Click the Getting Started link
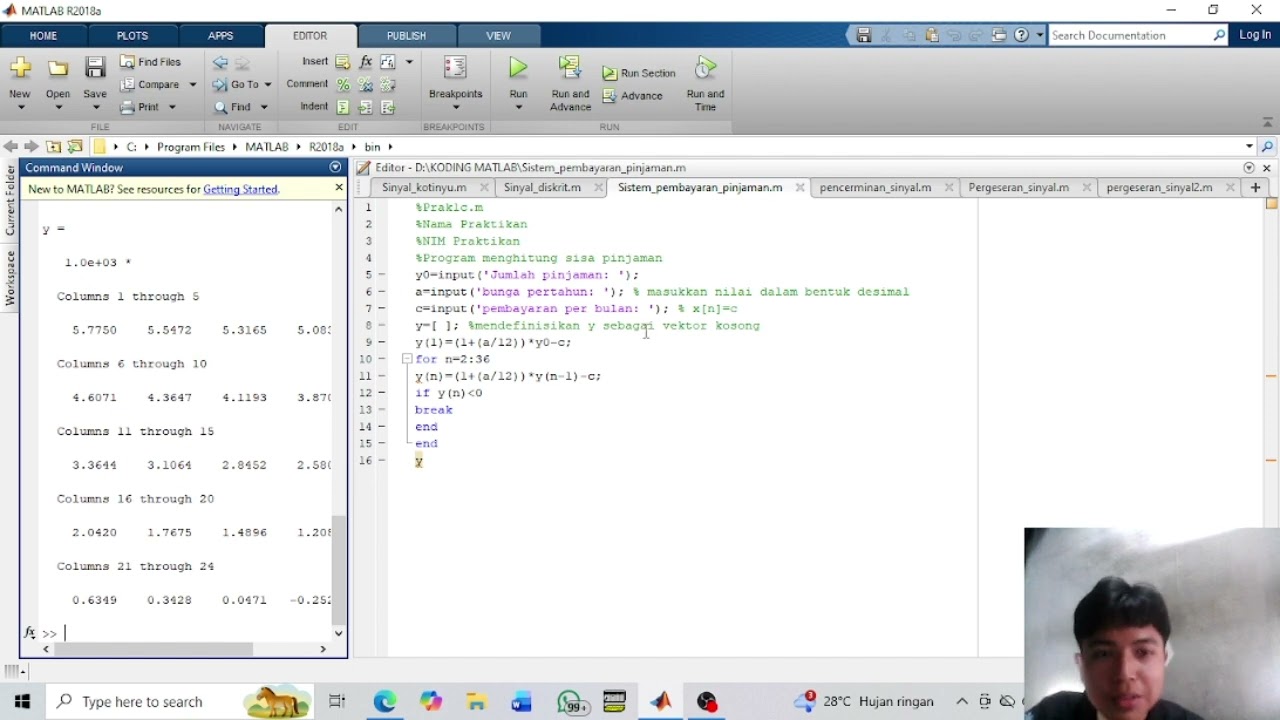Image resolution: width=1280 pixels, height=720 pixels. coord(240,189)
